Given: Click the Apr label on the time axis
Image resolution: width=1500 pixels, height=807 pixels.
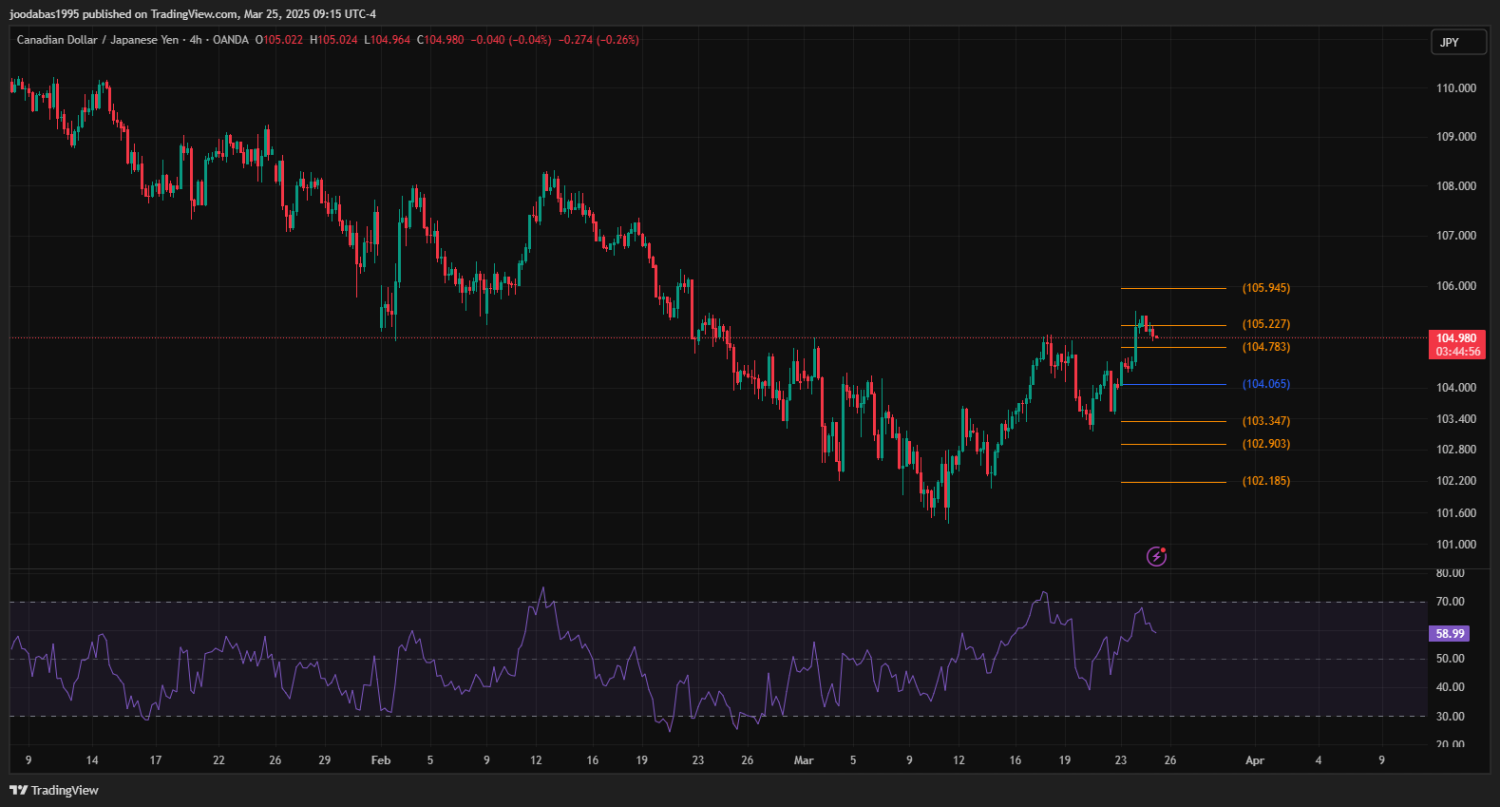Looking at the screenshot, I should tap(1254, 760).
